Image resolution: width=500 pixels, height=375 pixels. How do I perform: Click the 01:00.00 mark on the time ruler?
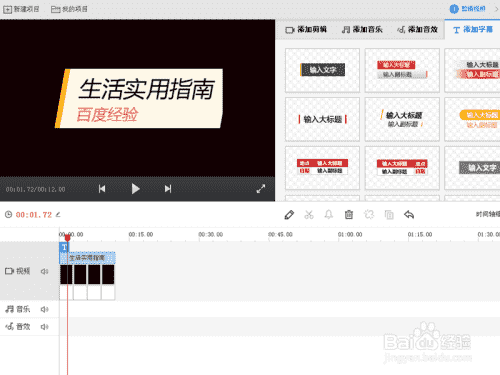click(350, 235)
